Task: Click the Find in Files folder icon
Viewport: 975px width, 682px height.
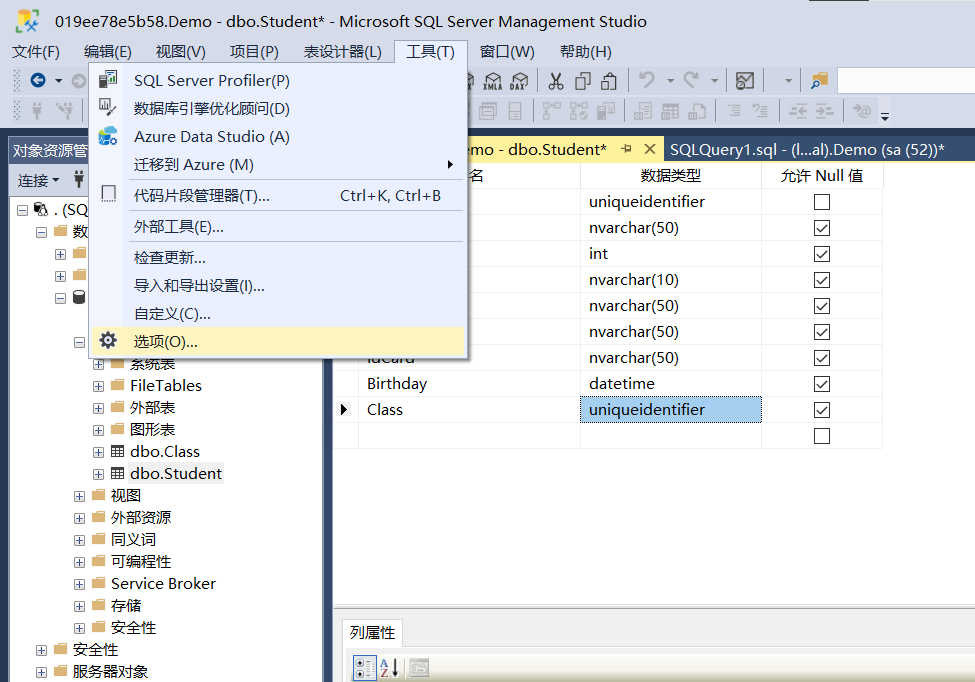Action: (x=820, y=81)
